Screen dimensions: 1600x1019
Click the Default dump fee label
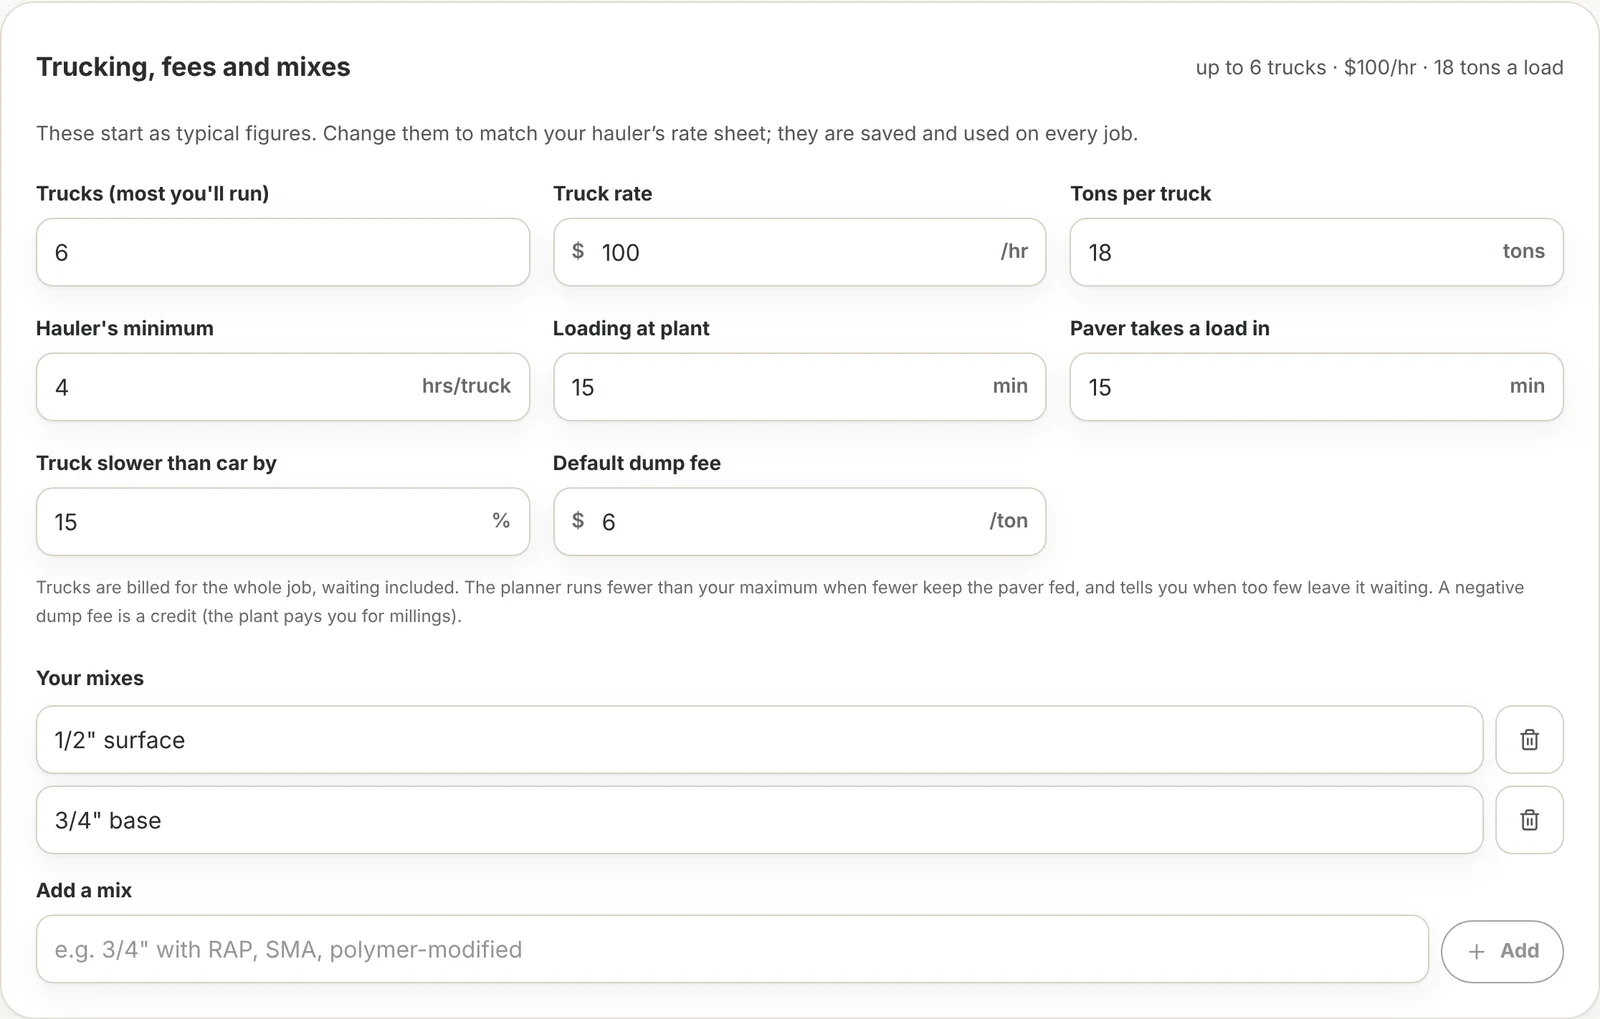(x=637, y=463)
